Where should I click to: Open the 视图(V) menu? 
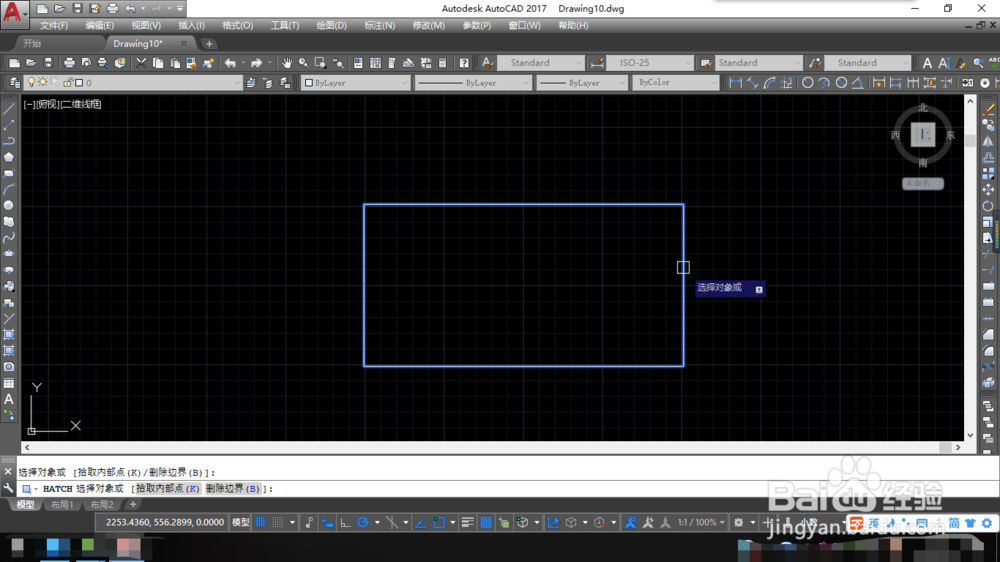(146, 26)
